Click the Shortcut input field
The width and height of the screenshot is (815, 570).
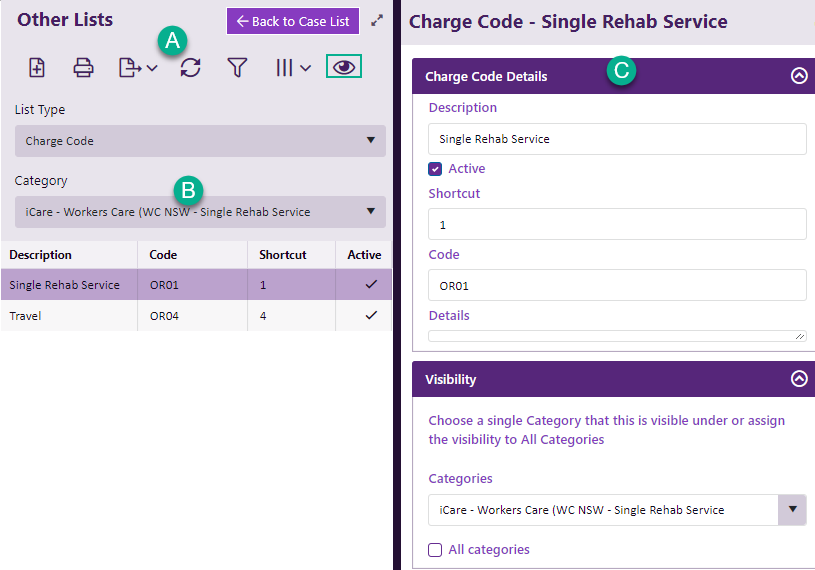[x=616, y=225]
